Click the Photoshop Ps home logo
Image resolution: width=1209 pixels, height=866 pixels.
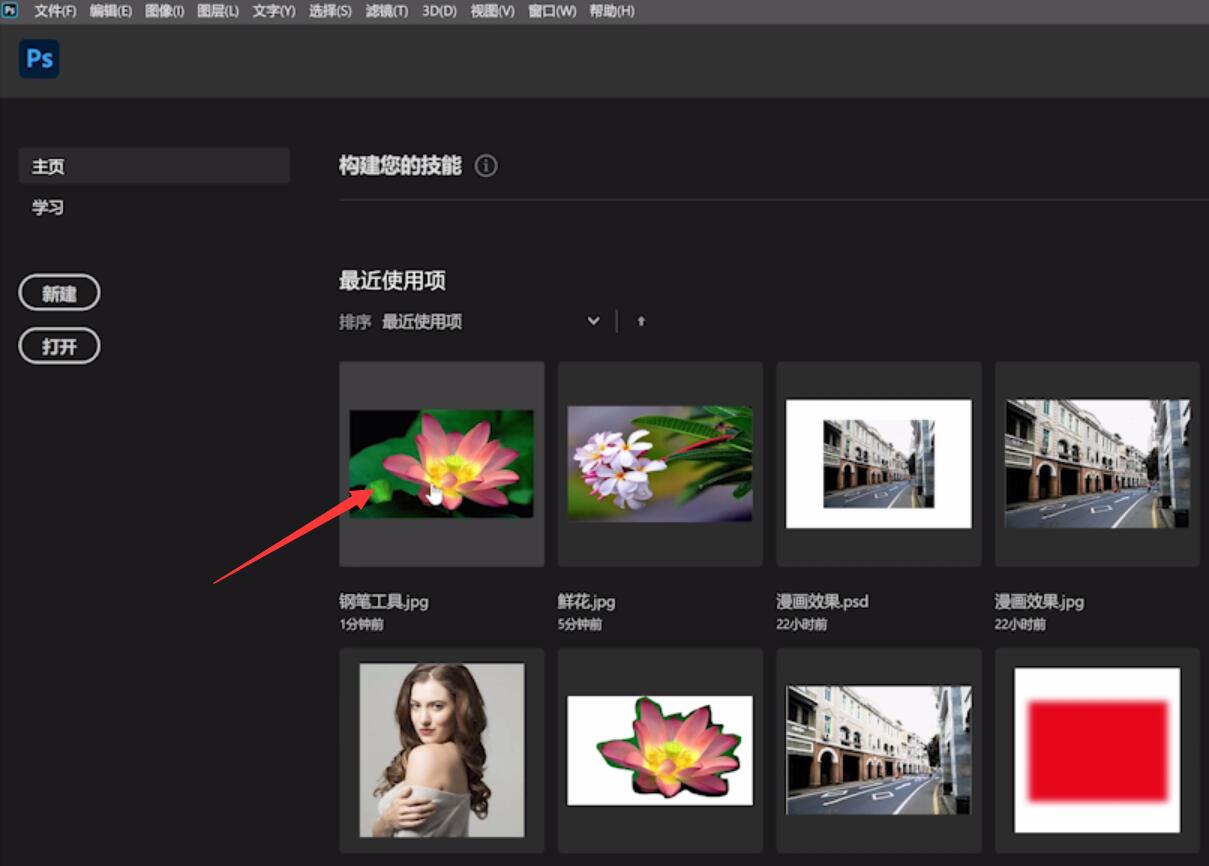(x=39, y=59)
